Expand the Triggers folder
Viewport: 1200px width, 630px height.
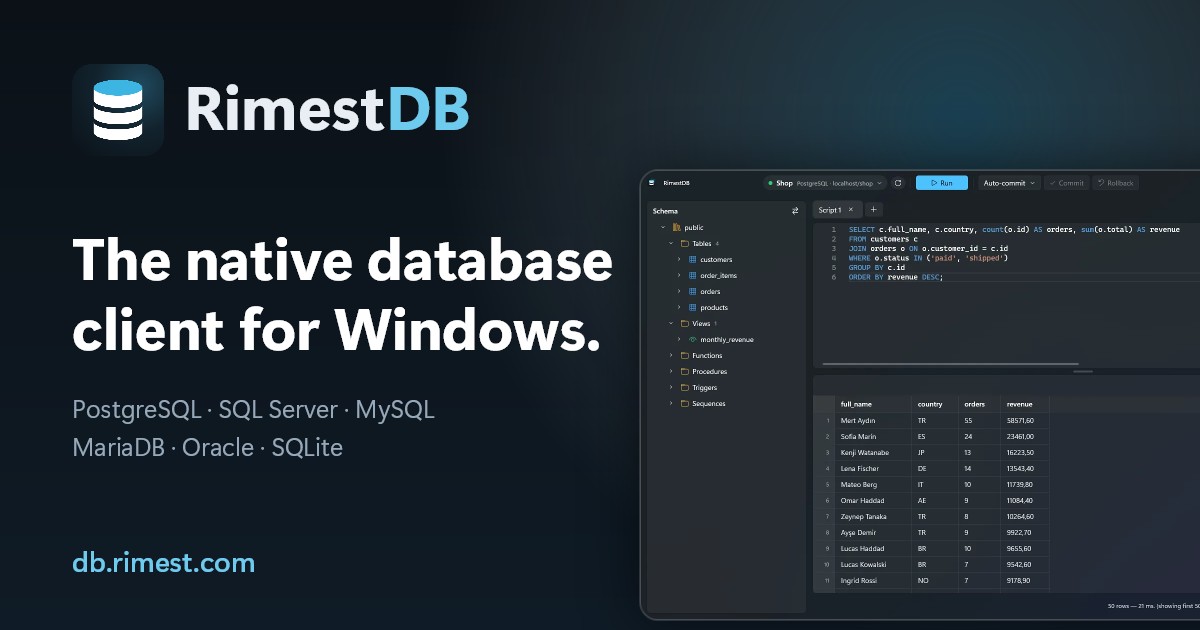pyautogui.click(x=671, y=387)
